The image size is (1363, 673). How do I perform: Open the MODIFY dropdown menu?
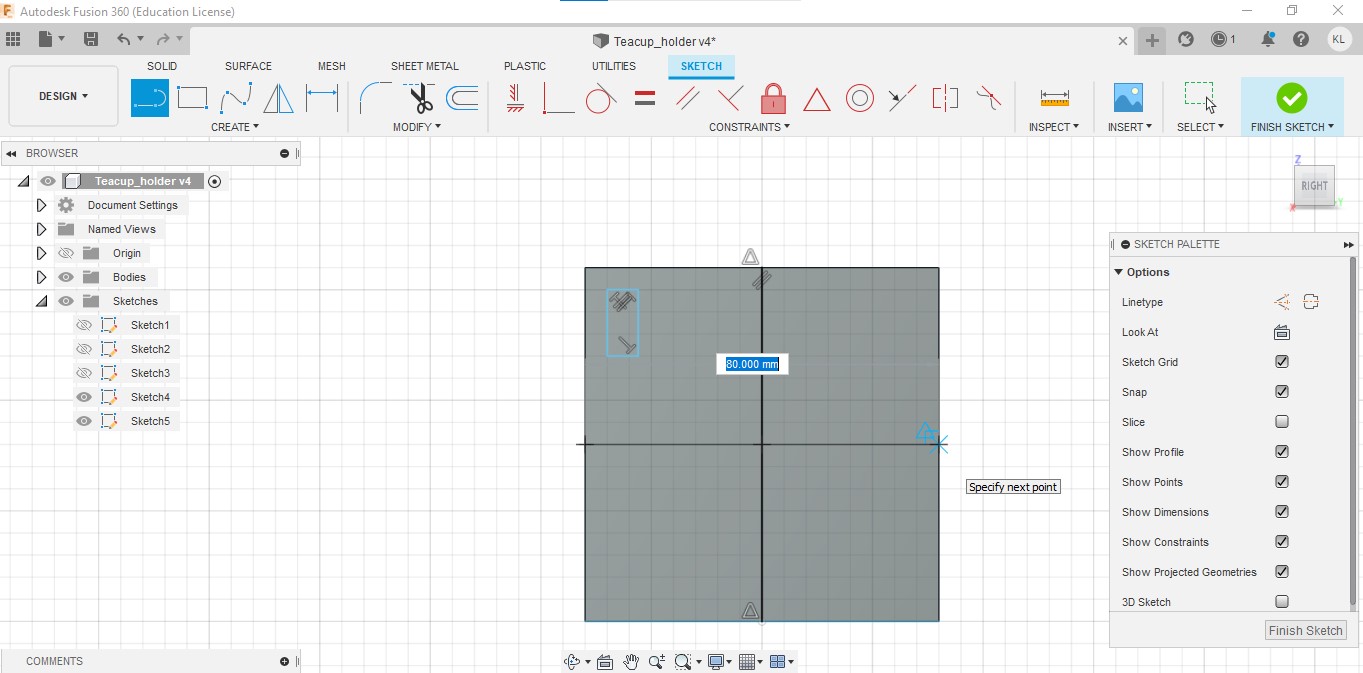pos(417,127)
